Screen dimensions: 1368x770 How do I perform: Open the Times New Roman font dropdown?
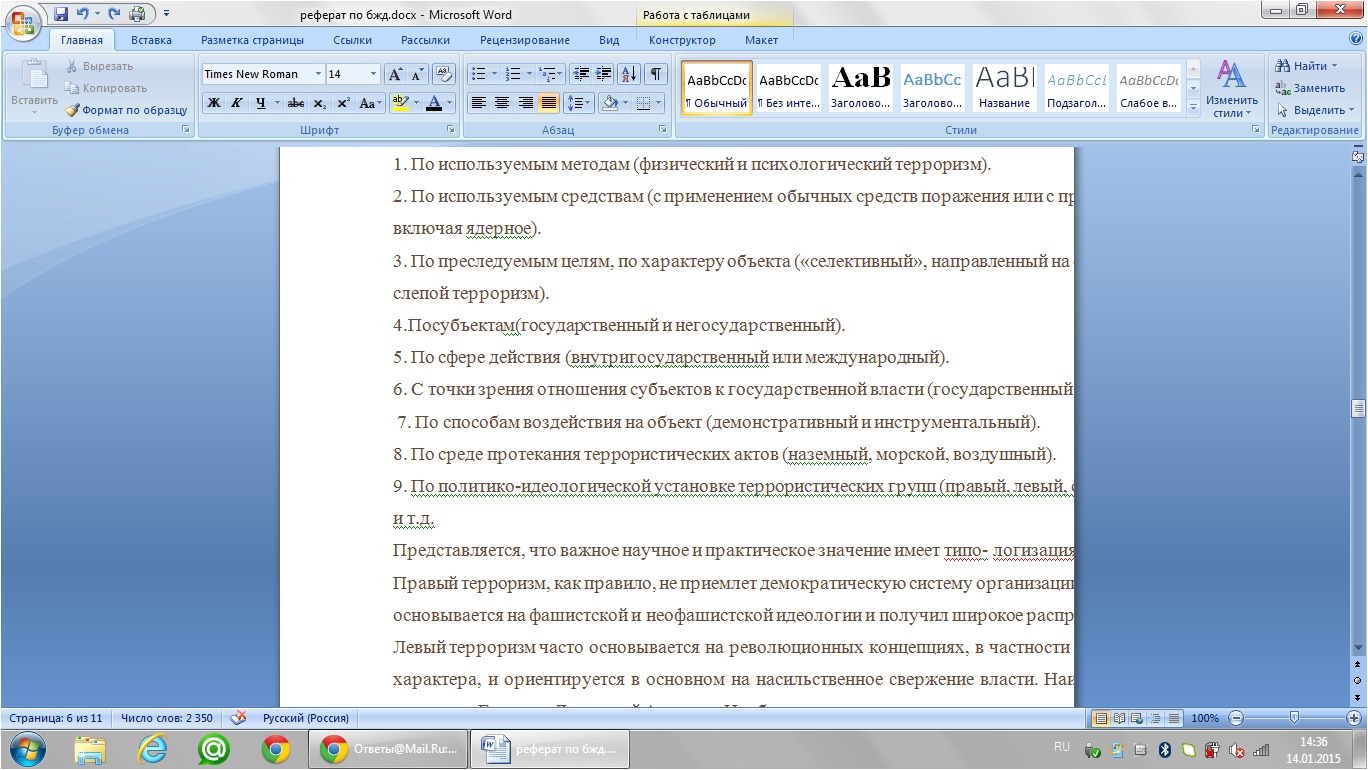pyautogui.click(x=318, y=74)
